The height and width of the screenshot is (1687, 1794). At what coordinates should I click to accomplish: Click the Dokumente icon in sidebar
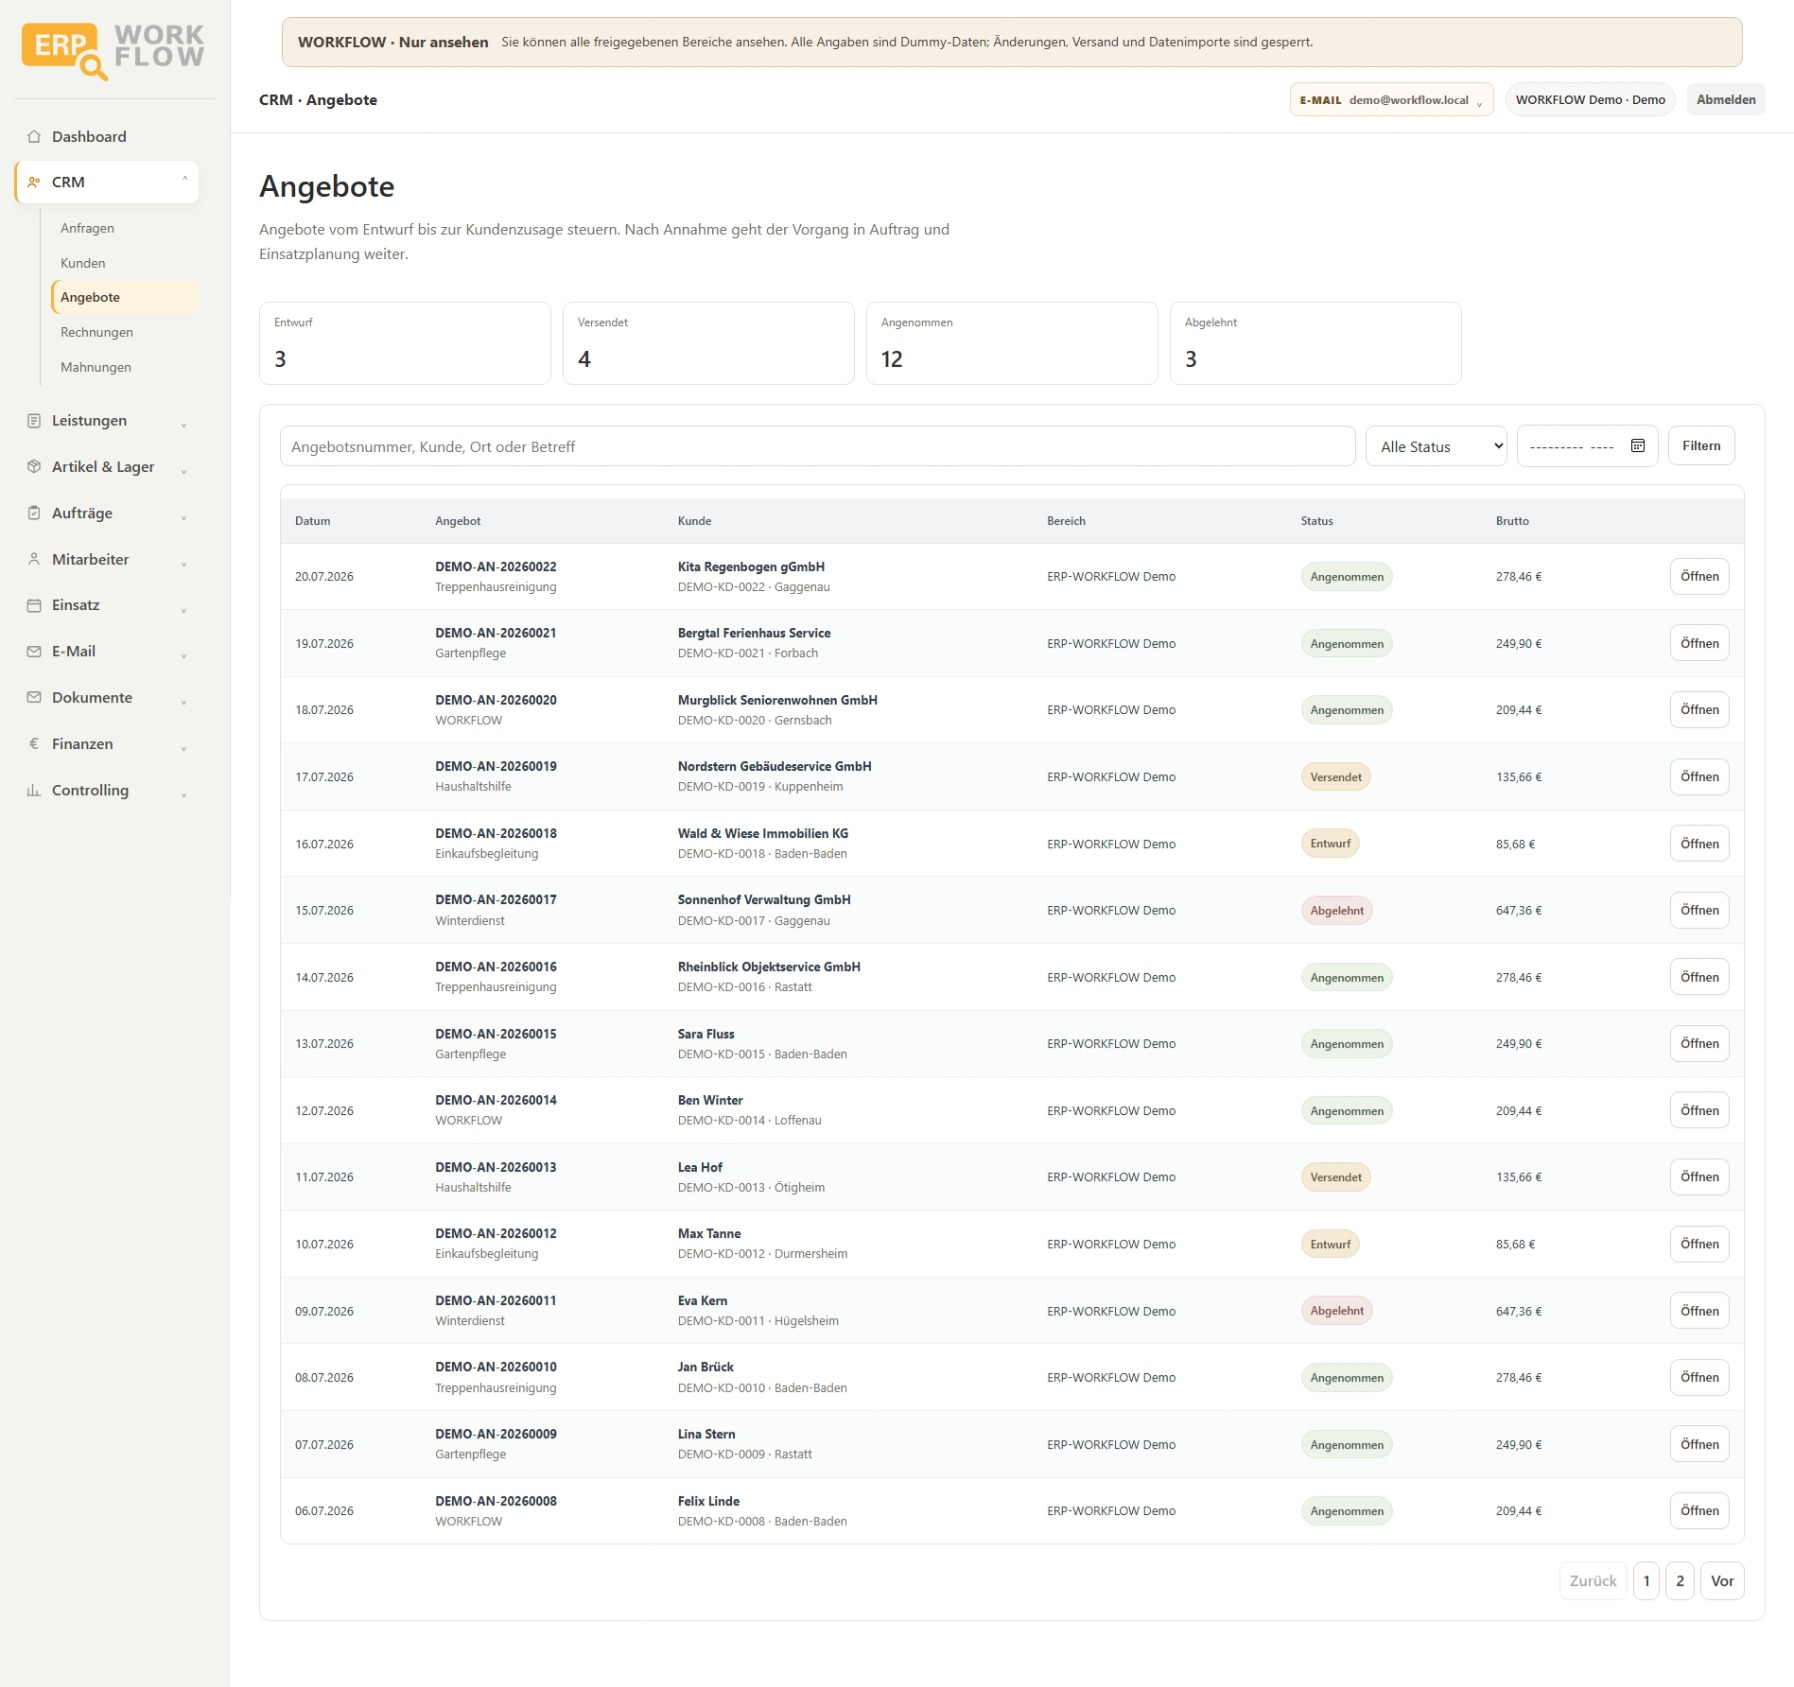tap(34, 698)
